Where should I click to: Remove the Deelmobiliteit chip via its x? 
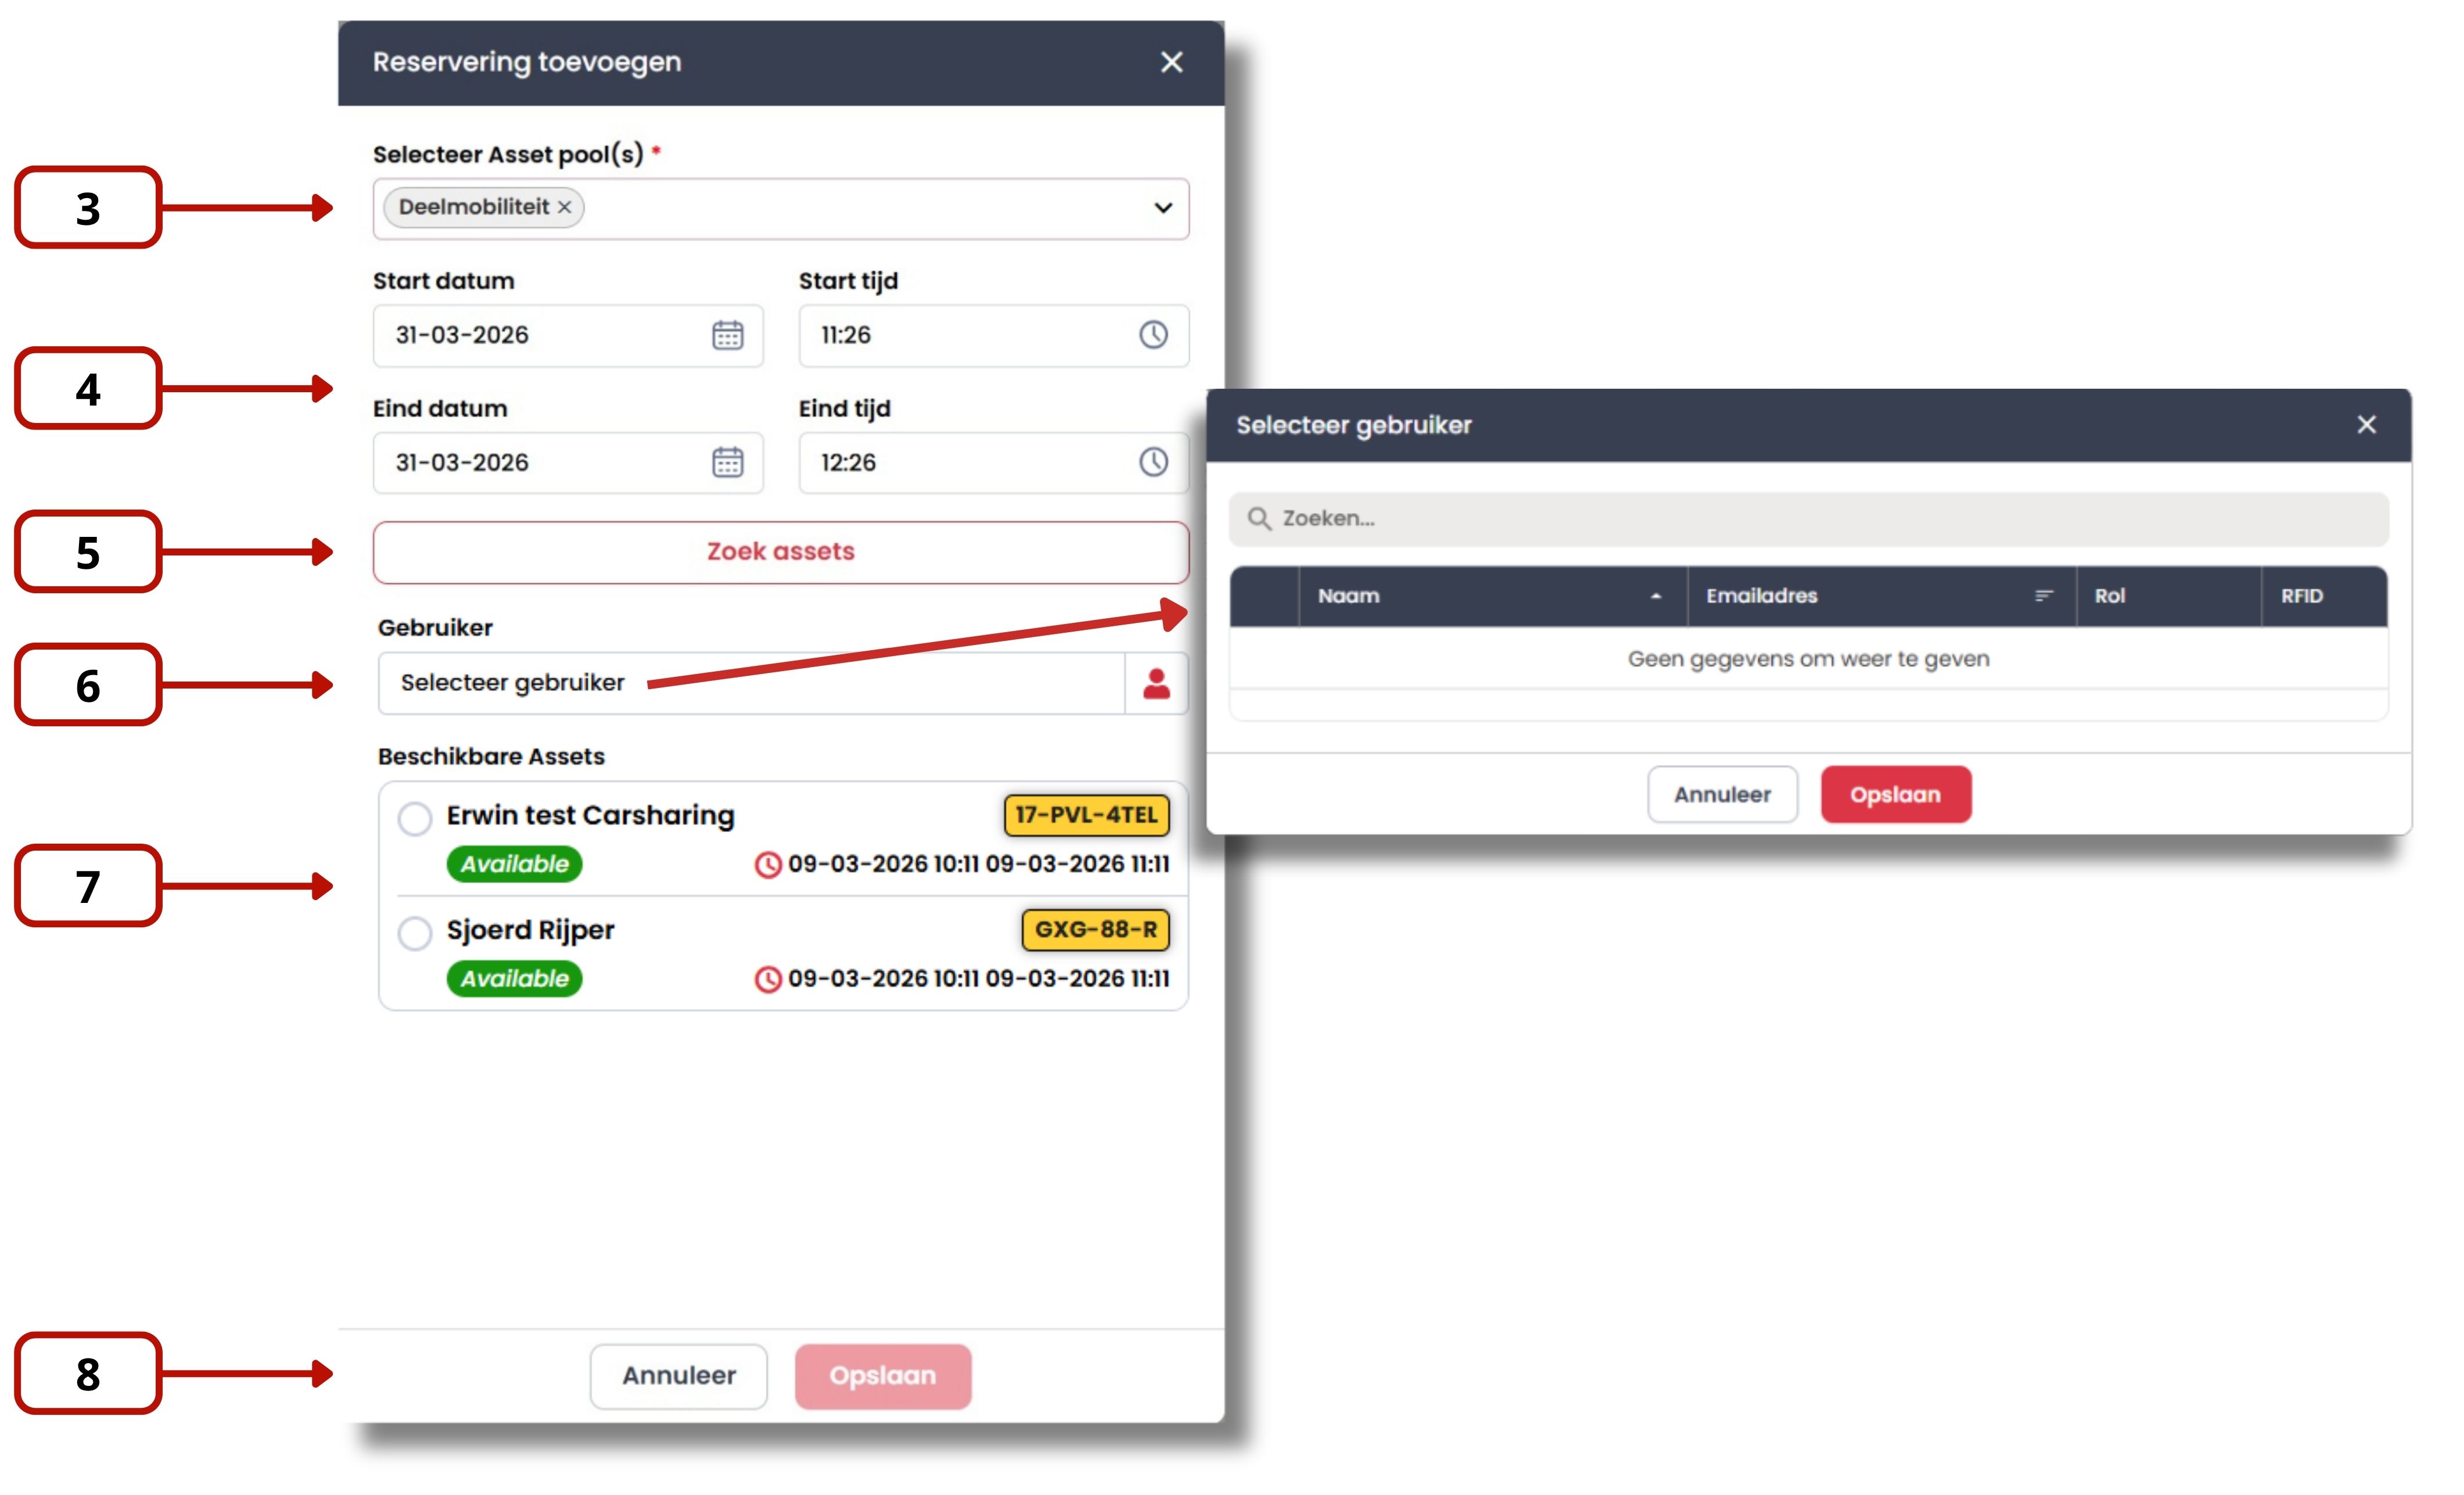[x=565, y=207]
